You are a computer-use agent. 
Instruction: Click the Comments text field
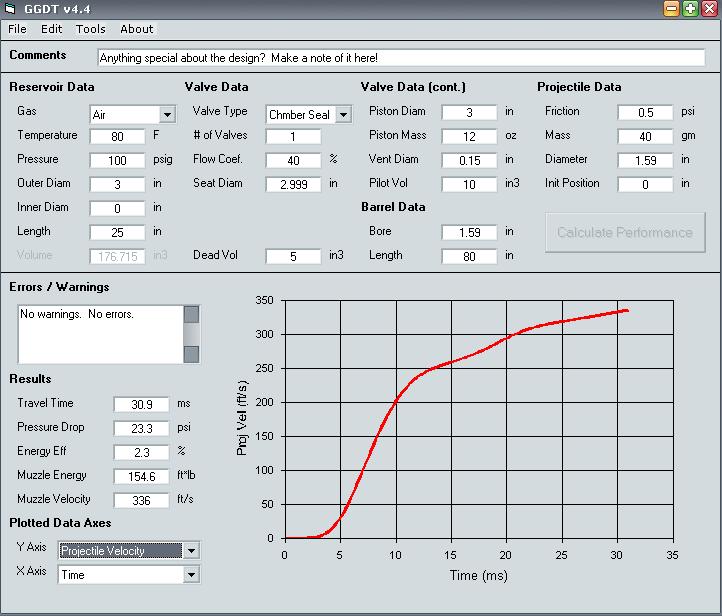pos(400,58)
